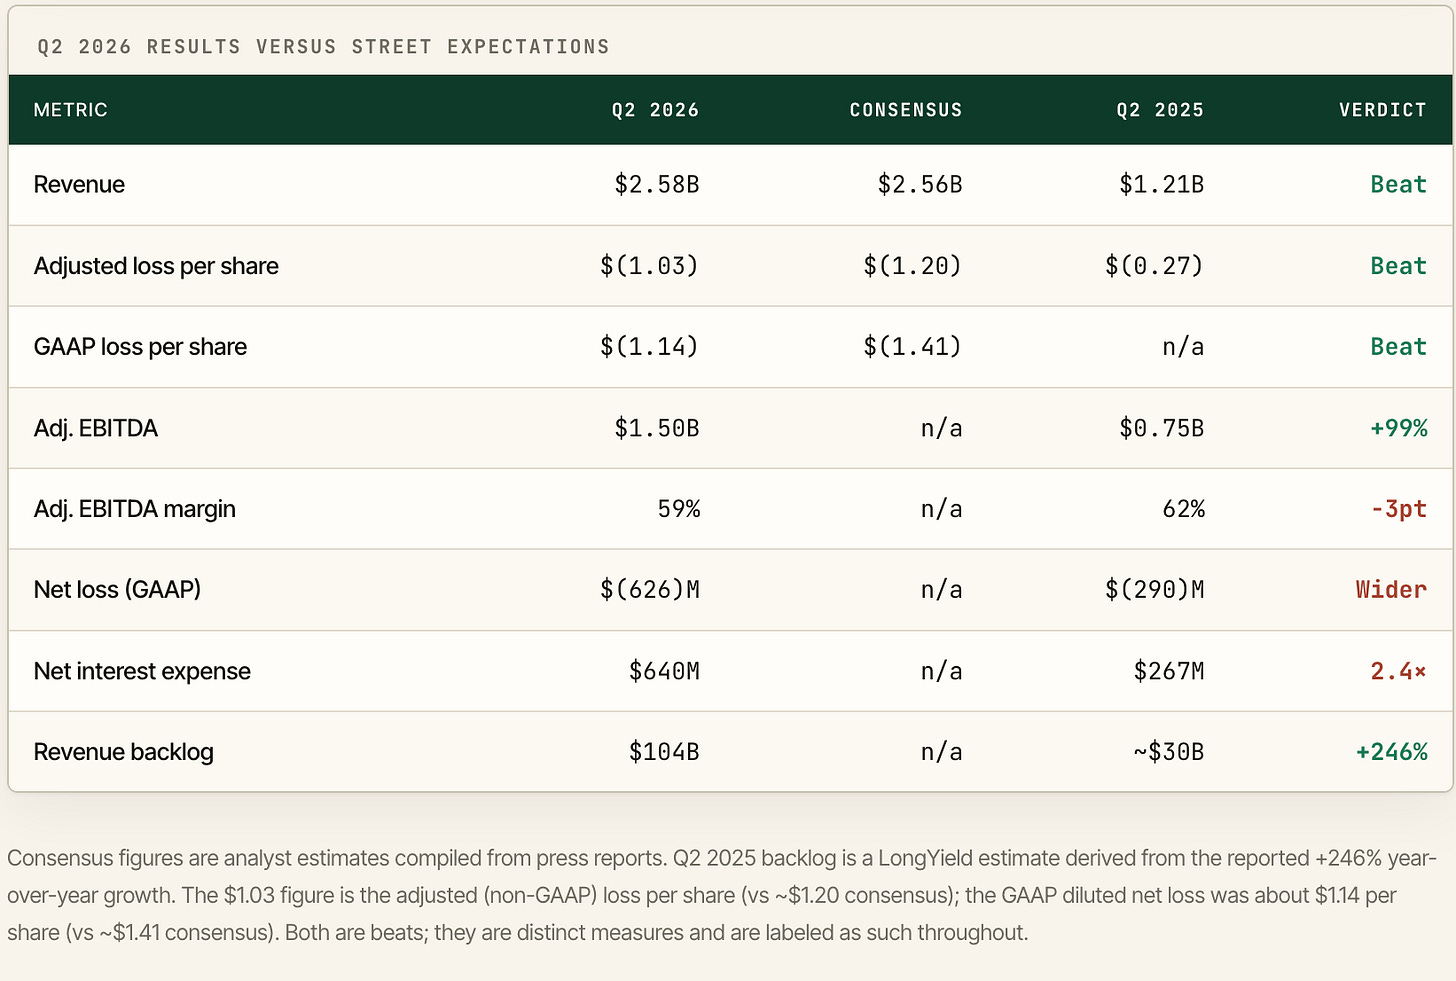Select the CONSENSUS column header

click(x=906, y=110)
